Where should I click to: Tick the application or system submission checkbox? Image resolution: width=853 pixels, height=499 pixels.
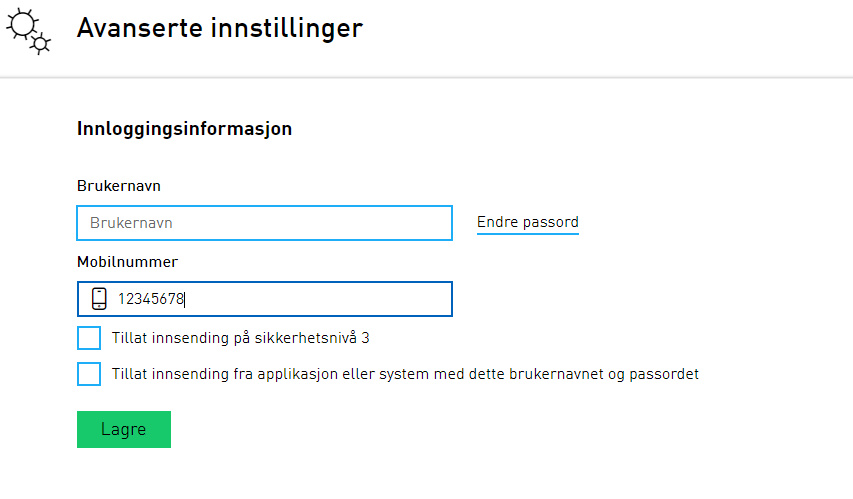pos(89,374)
